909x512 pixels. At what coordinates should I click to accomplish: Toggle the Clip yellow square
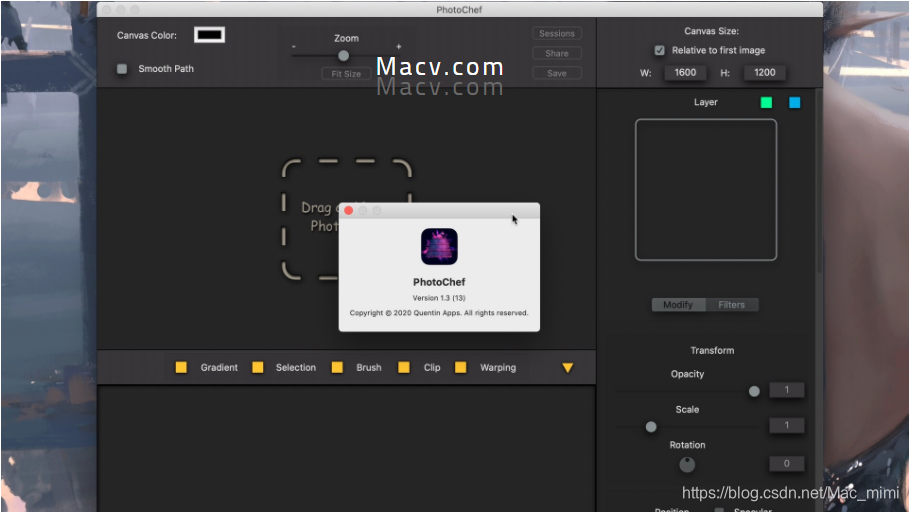tap(404, 368)
